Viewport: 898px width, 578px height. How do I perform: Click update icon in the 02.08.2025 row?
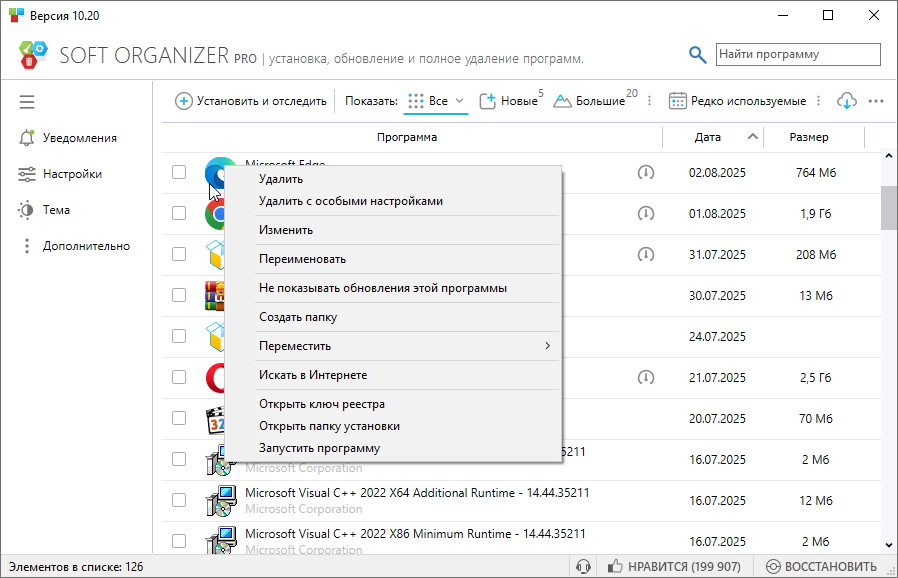click(645, 172)
